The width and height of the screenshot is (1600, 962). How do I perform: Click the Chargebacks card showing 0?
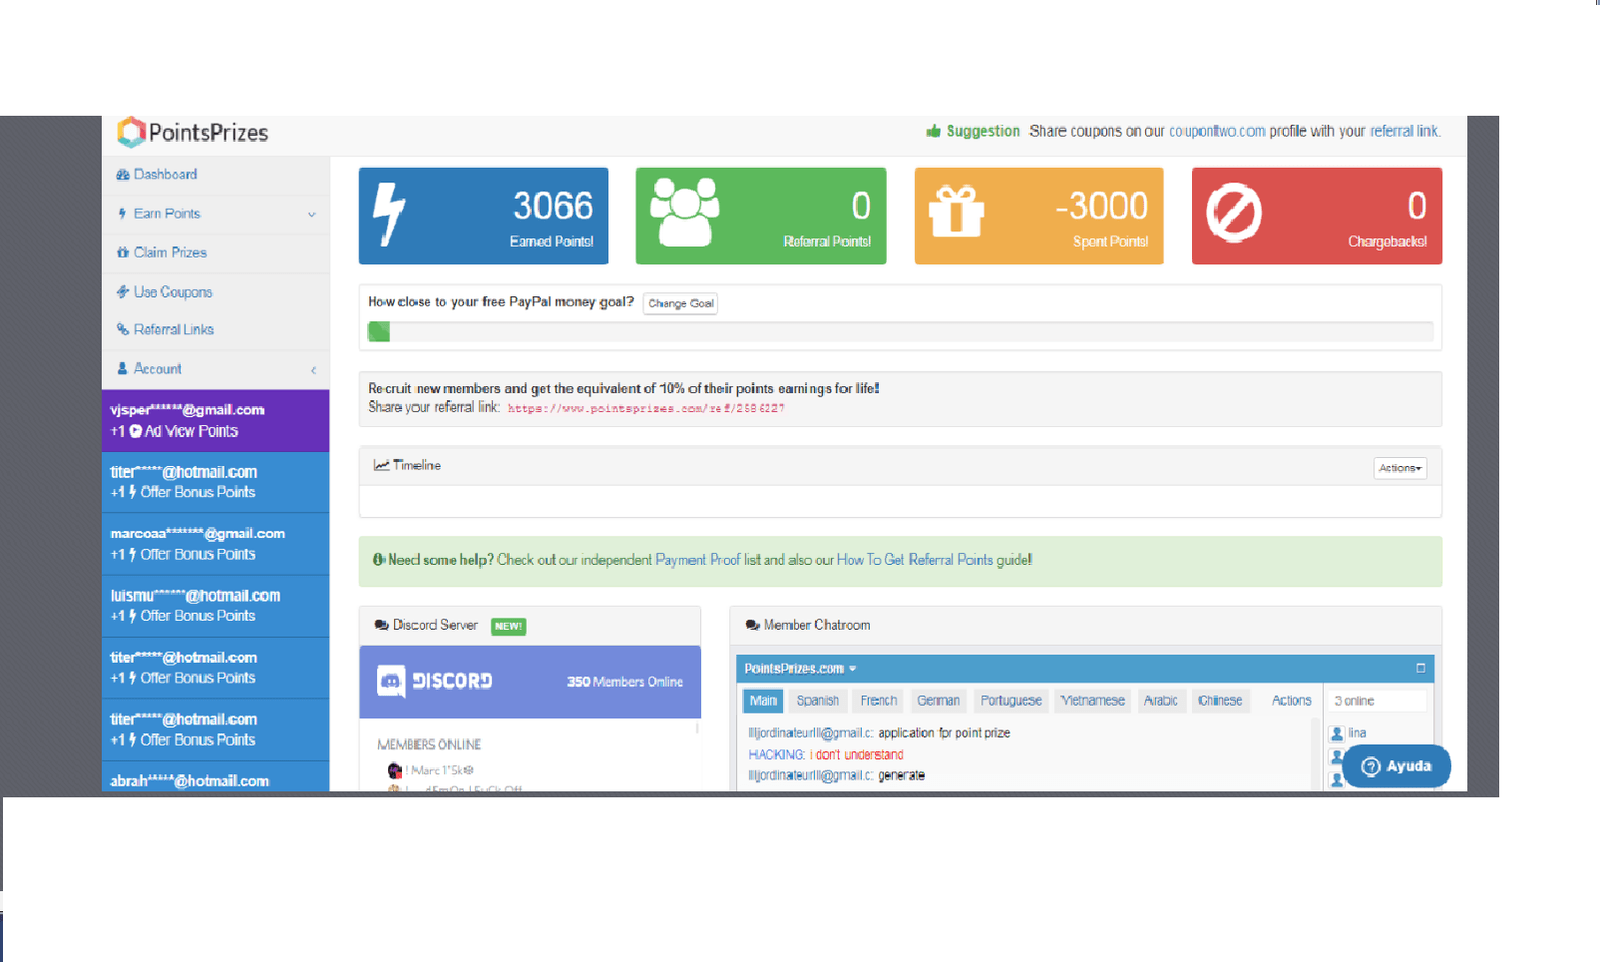click(1317, 216)
